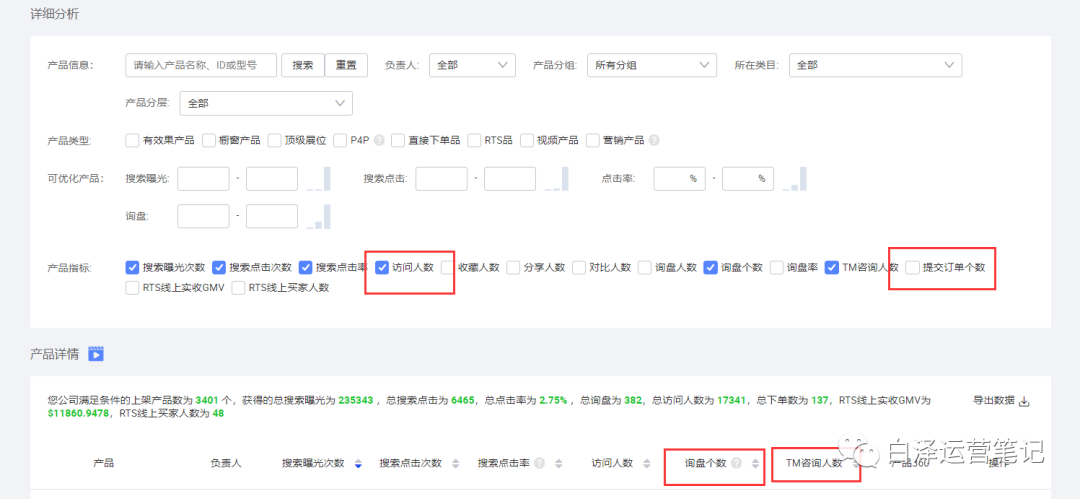Image resolution: width=1080 pixels, height=499 pixels.
Task: Open the 产品分层 dropdown
Action: [266, 103]
